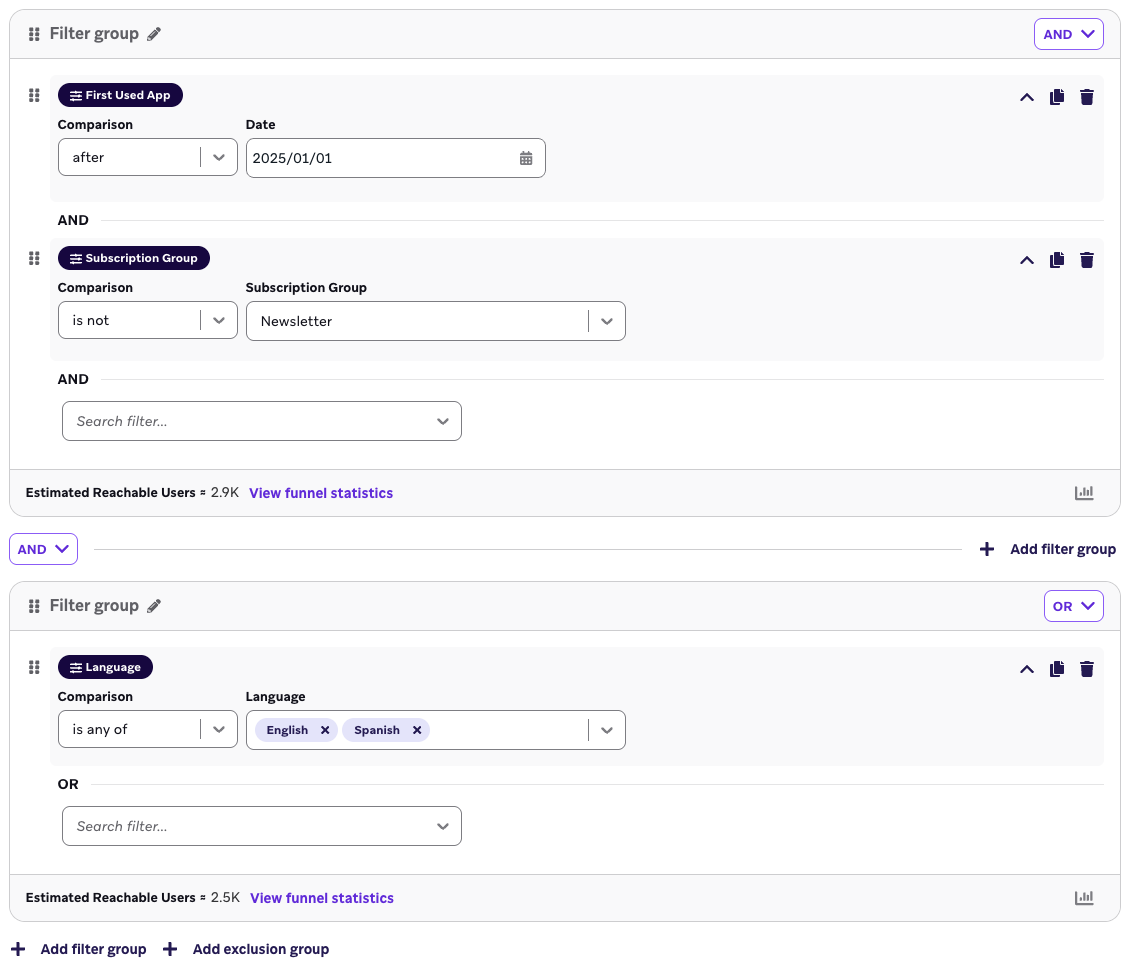The height and width of the screenshot is (974, 1134).
Task: Open Search filter dropdown in first group
Action: point(262,422)
